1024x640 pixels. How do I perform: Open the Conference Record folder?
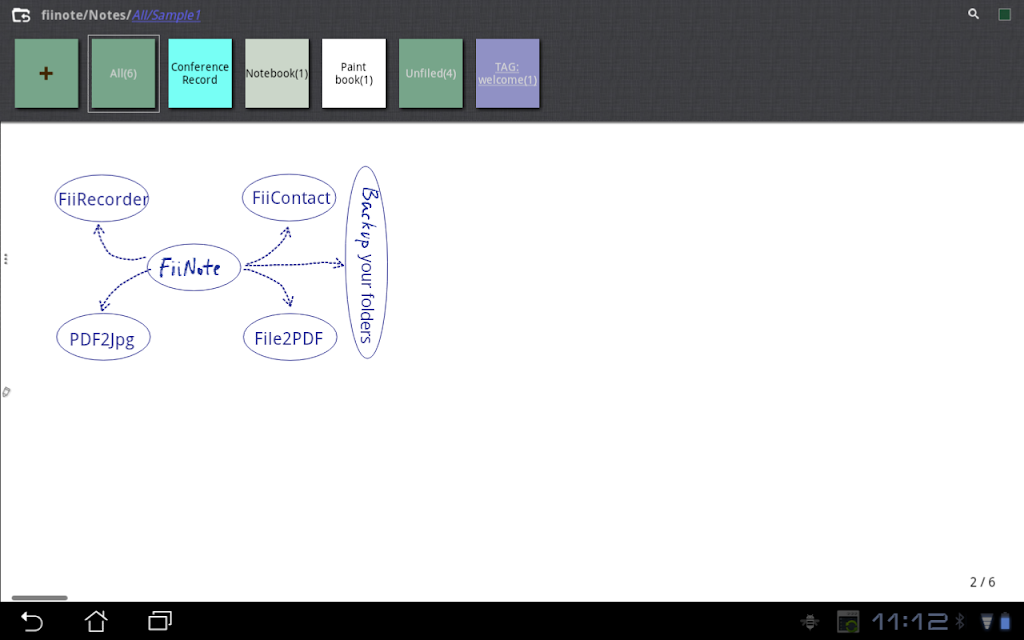(200, 73)
